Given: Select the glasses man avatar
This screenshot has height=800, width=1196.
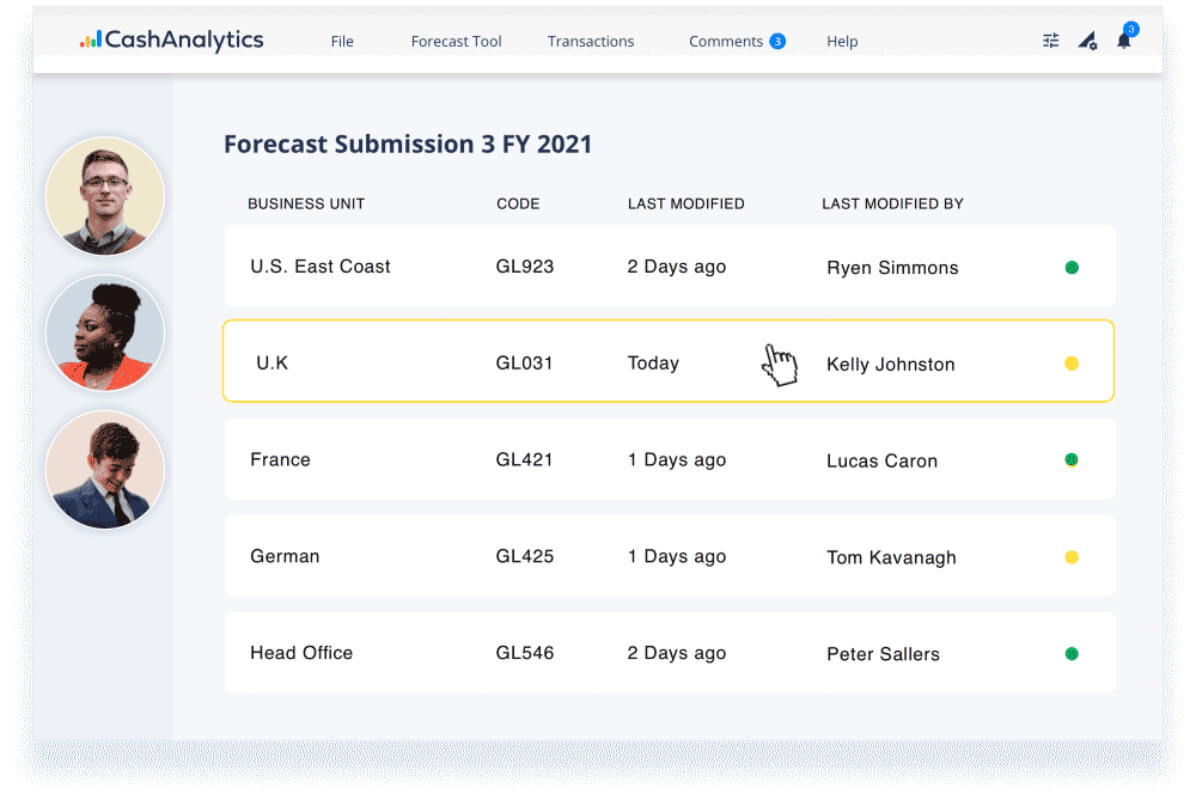Looking at the screenshot, I should click(105, 196).
